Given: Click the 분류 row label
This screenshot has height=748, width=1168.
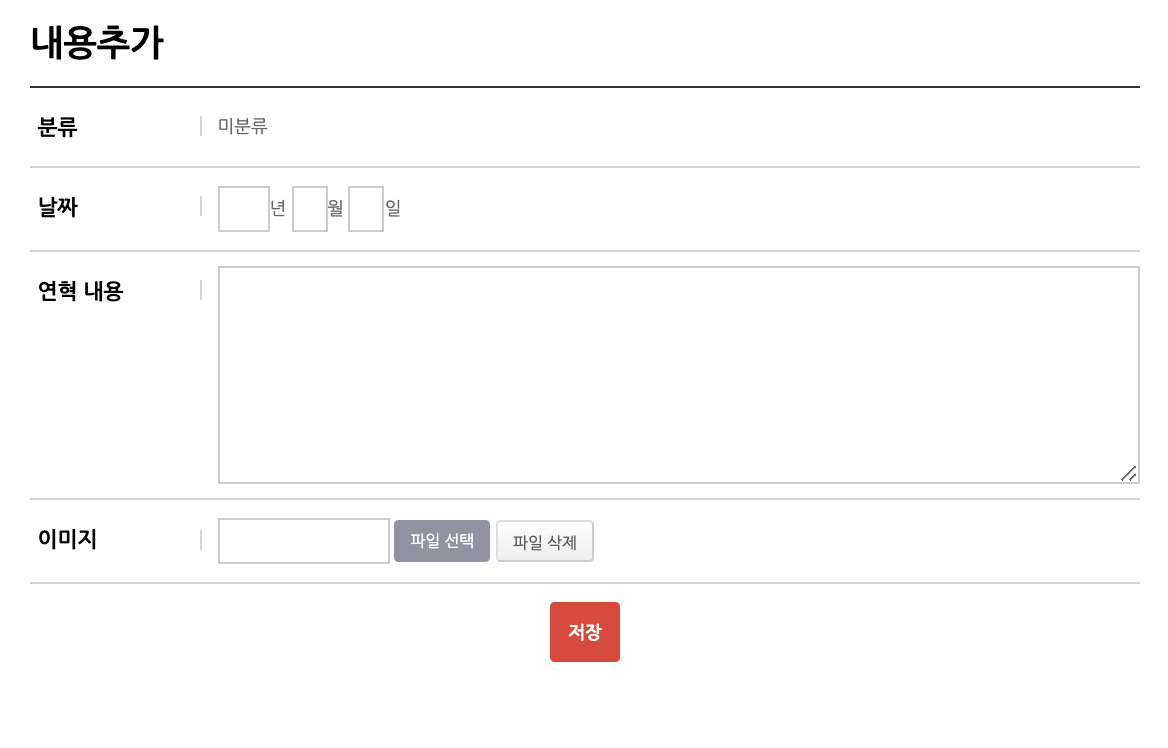Looking at the screenshot, I should (x=57, y=127).
